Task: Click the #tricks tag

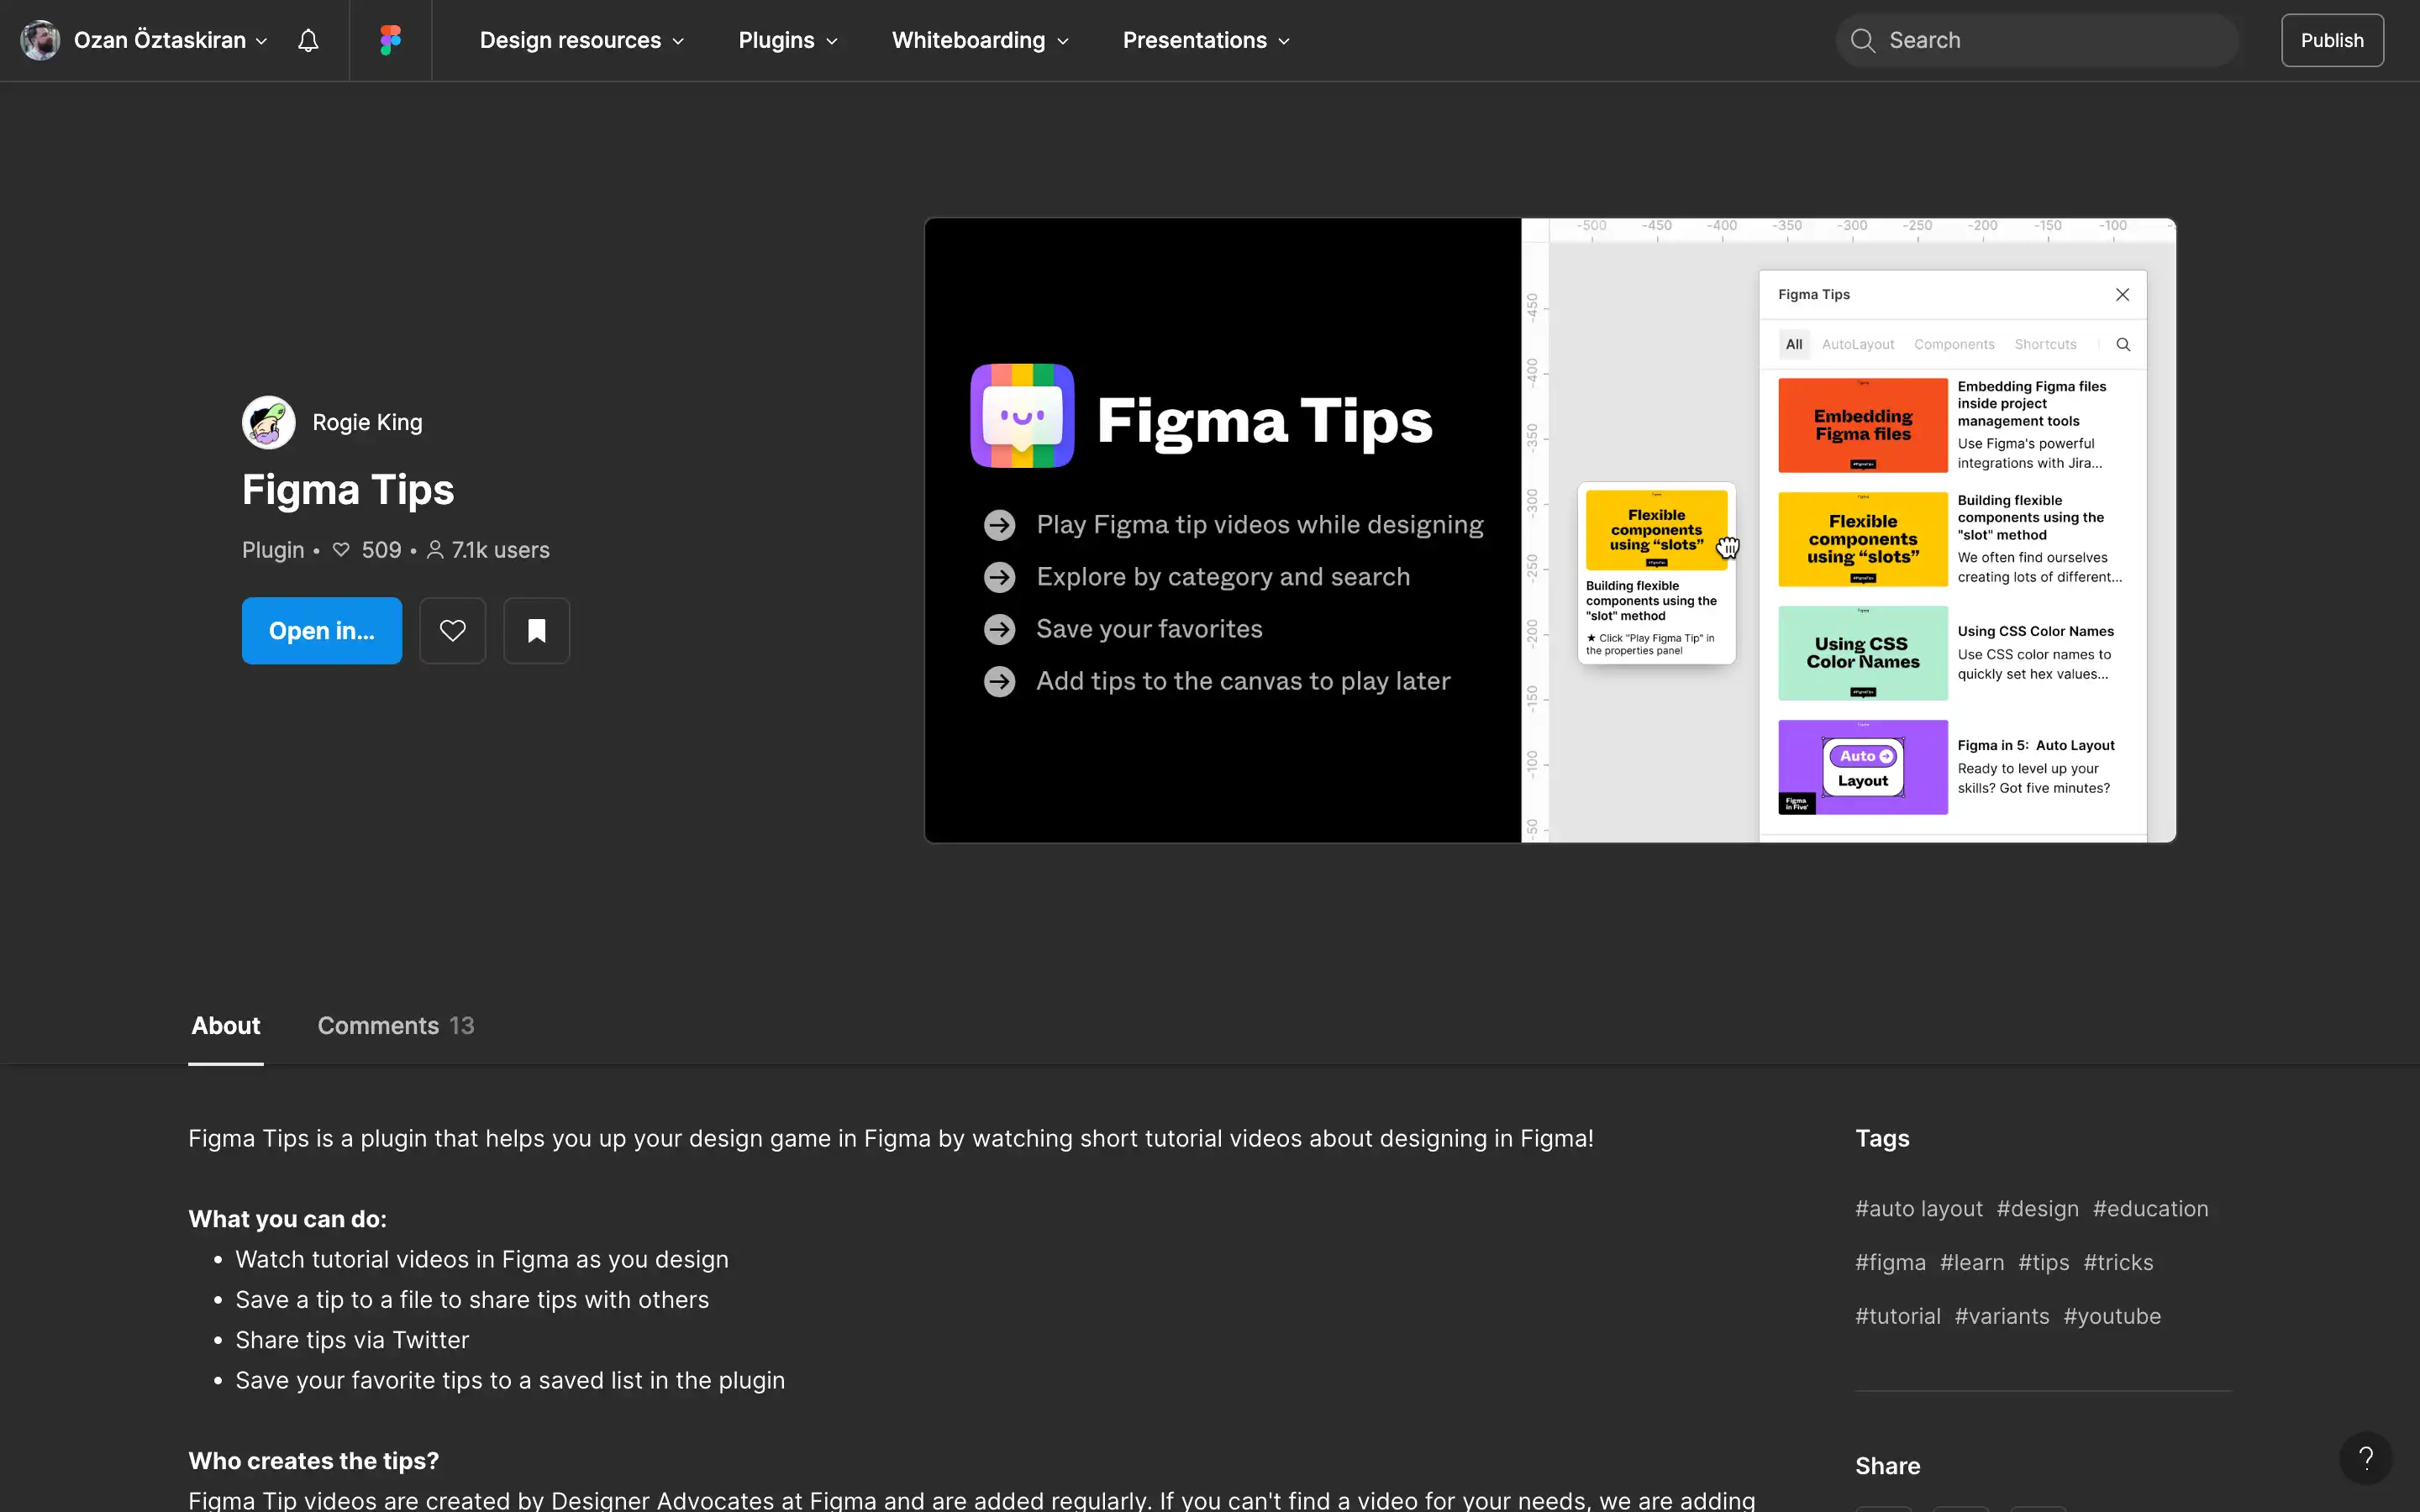Action: coord(2118,1263)
